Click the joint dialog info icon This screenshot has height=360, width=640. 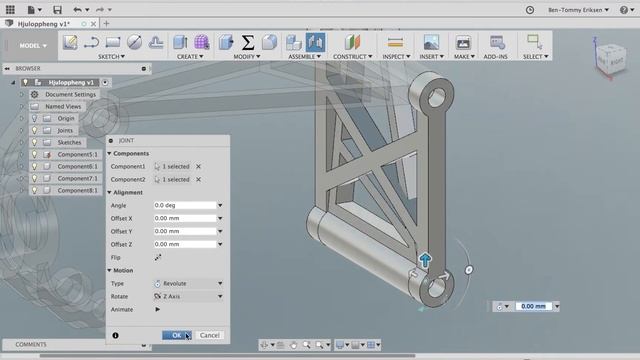[x=116, y=335]
